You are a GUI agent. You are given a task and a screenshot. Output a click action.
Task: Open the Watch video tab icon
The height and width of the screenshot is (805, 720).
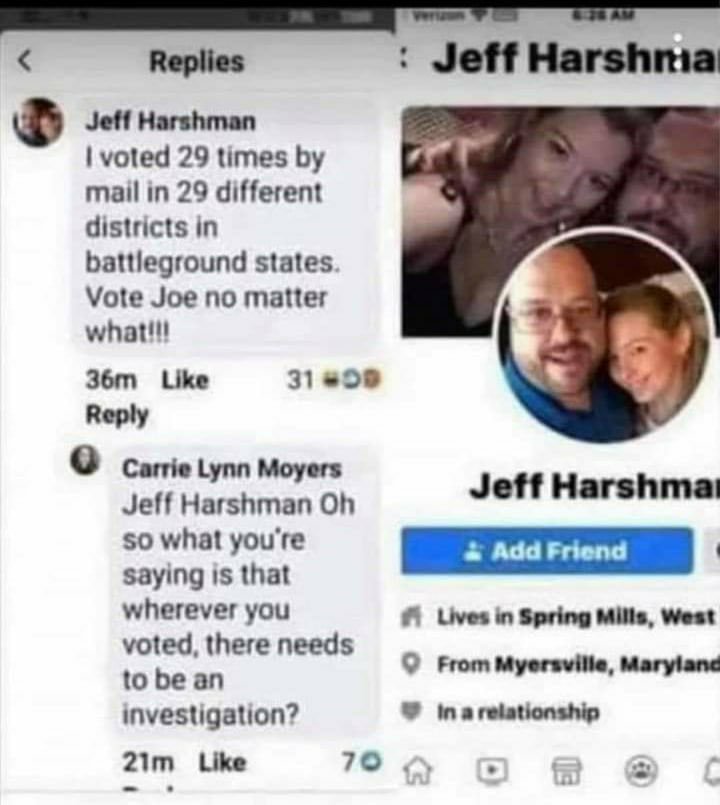click(x=492, y=770)
